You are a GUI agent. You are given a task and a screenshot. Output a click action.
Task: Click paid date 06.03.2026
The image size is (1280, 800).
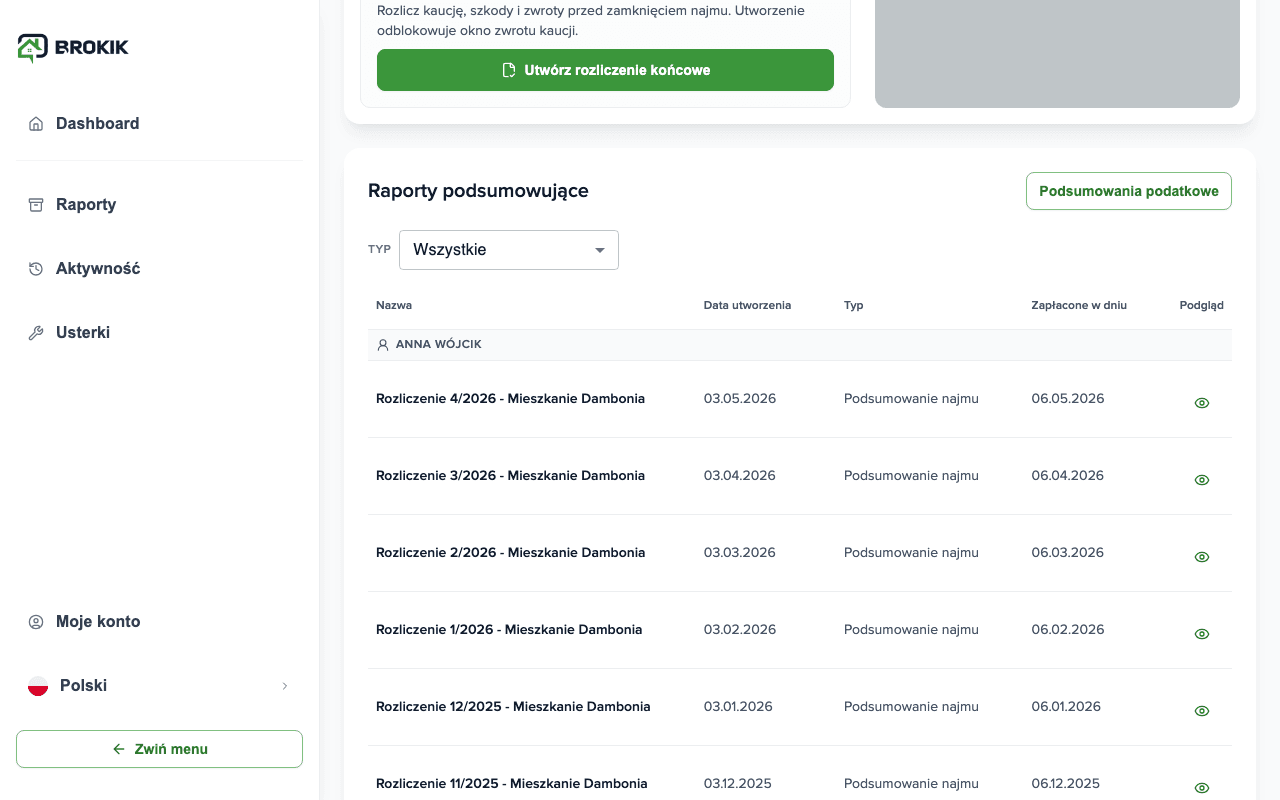pos(1068,553)
